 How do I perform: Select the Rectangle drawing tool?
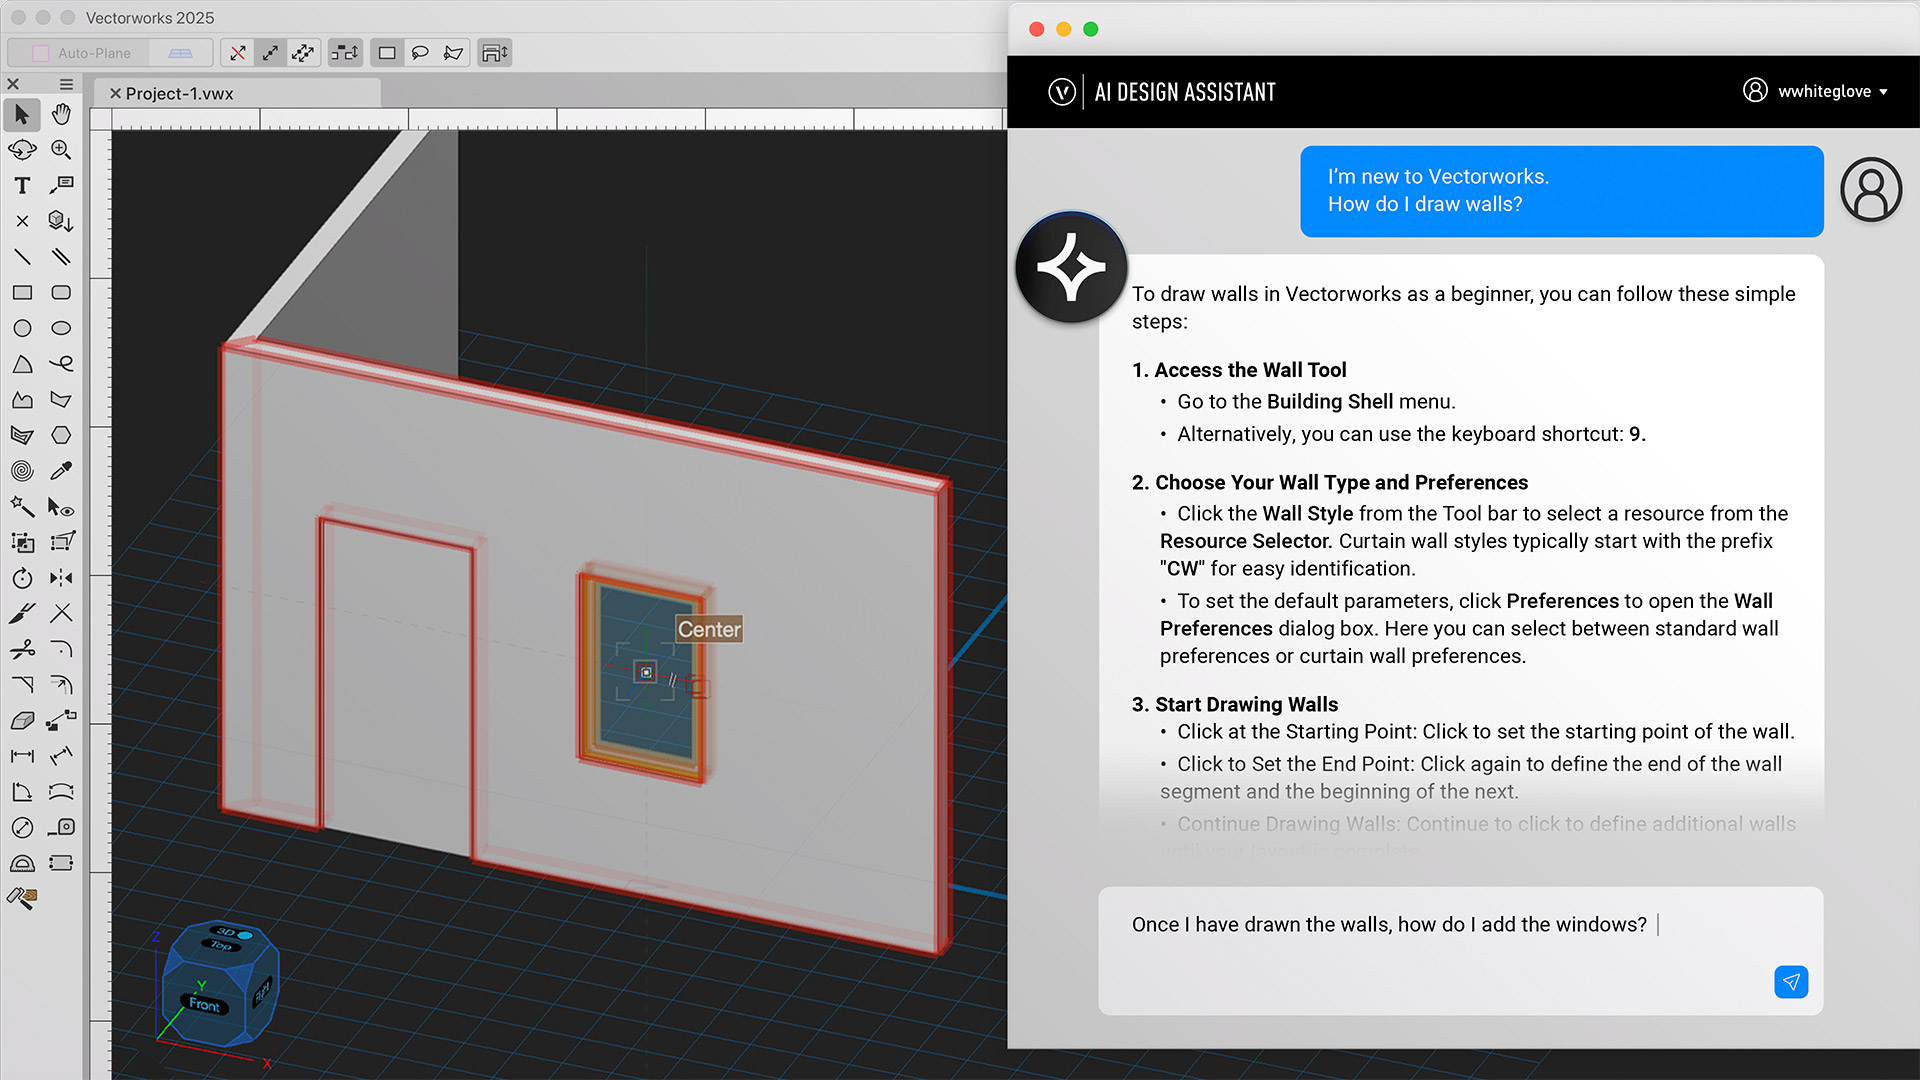click(22, 292)
